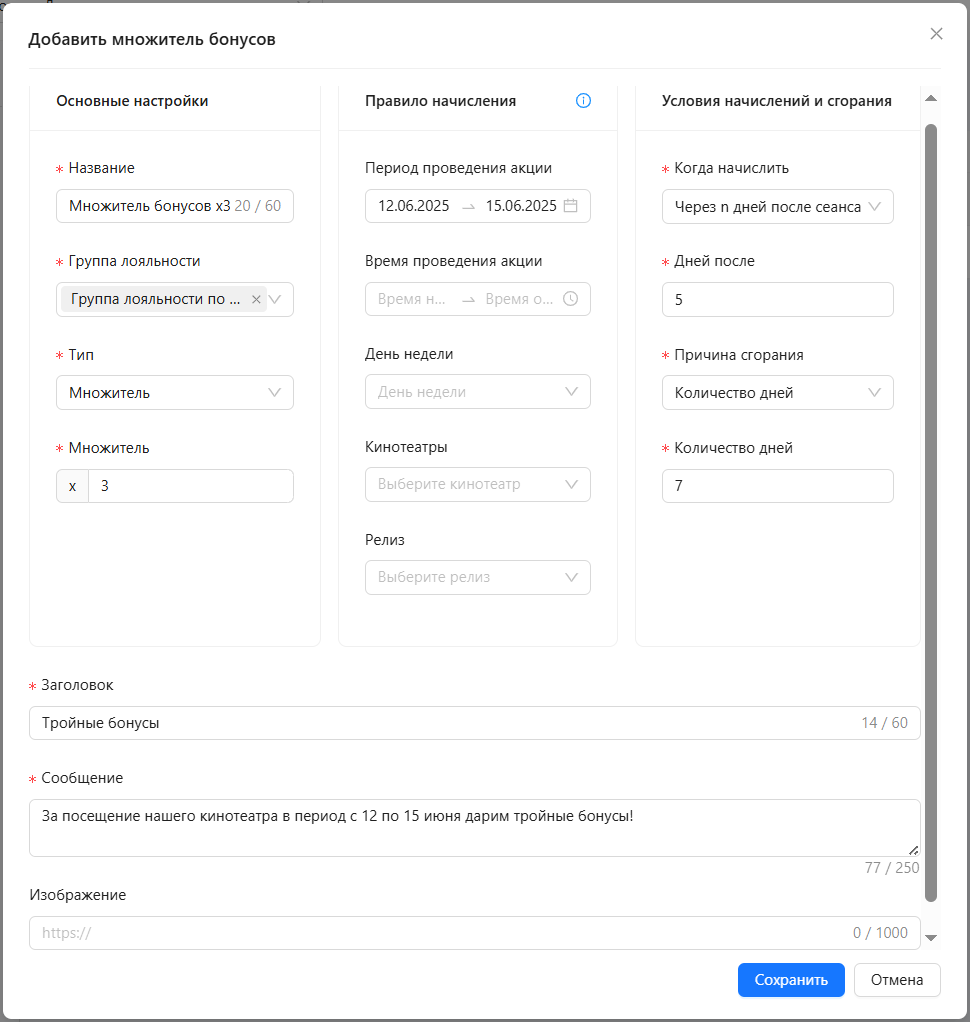Focus the Множитель value input
This screenshot has width=970, height=1022.
[x=191, y=486]
